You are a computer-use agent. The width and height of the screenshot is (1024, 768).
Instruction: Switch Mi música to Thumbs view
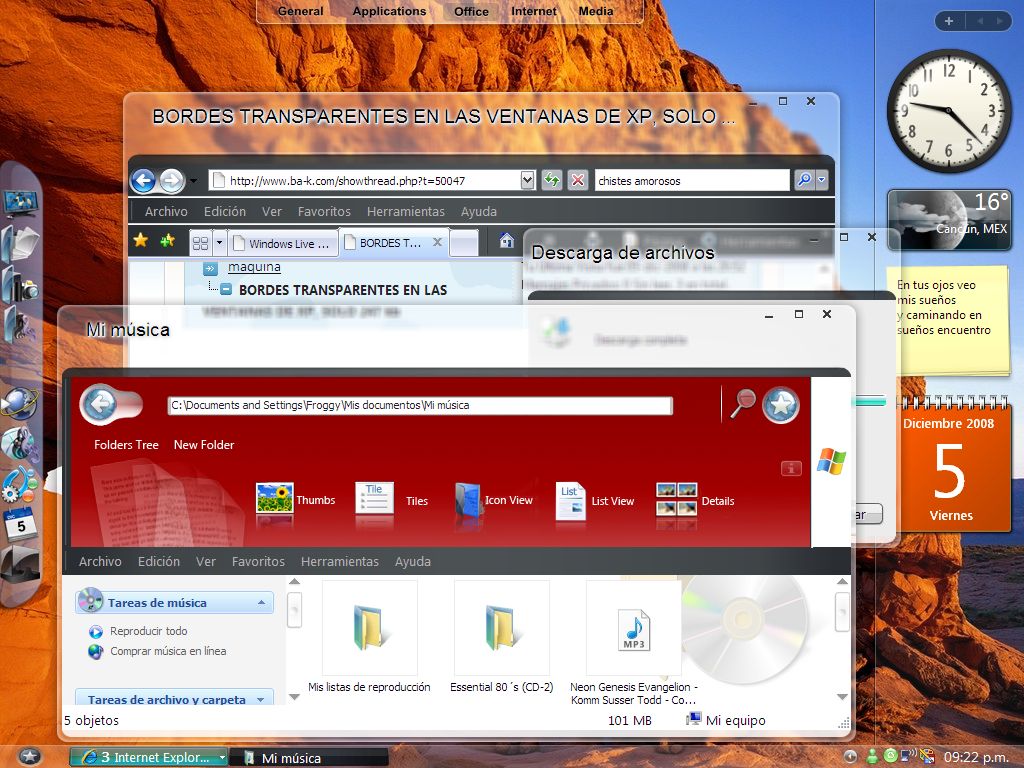coord(295,500)
